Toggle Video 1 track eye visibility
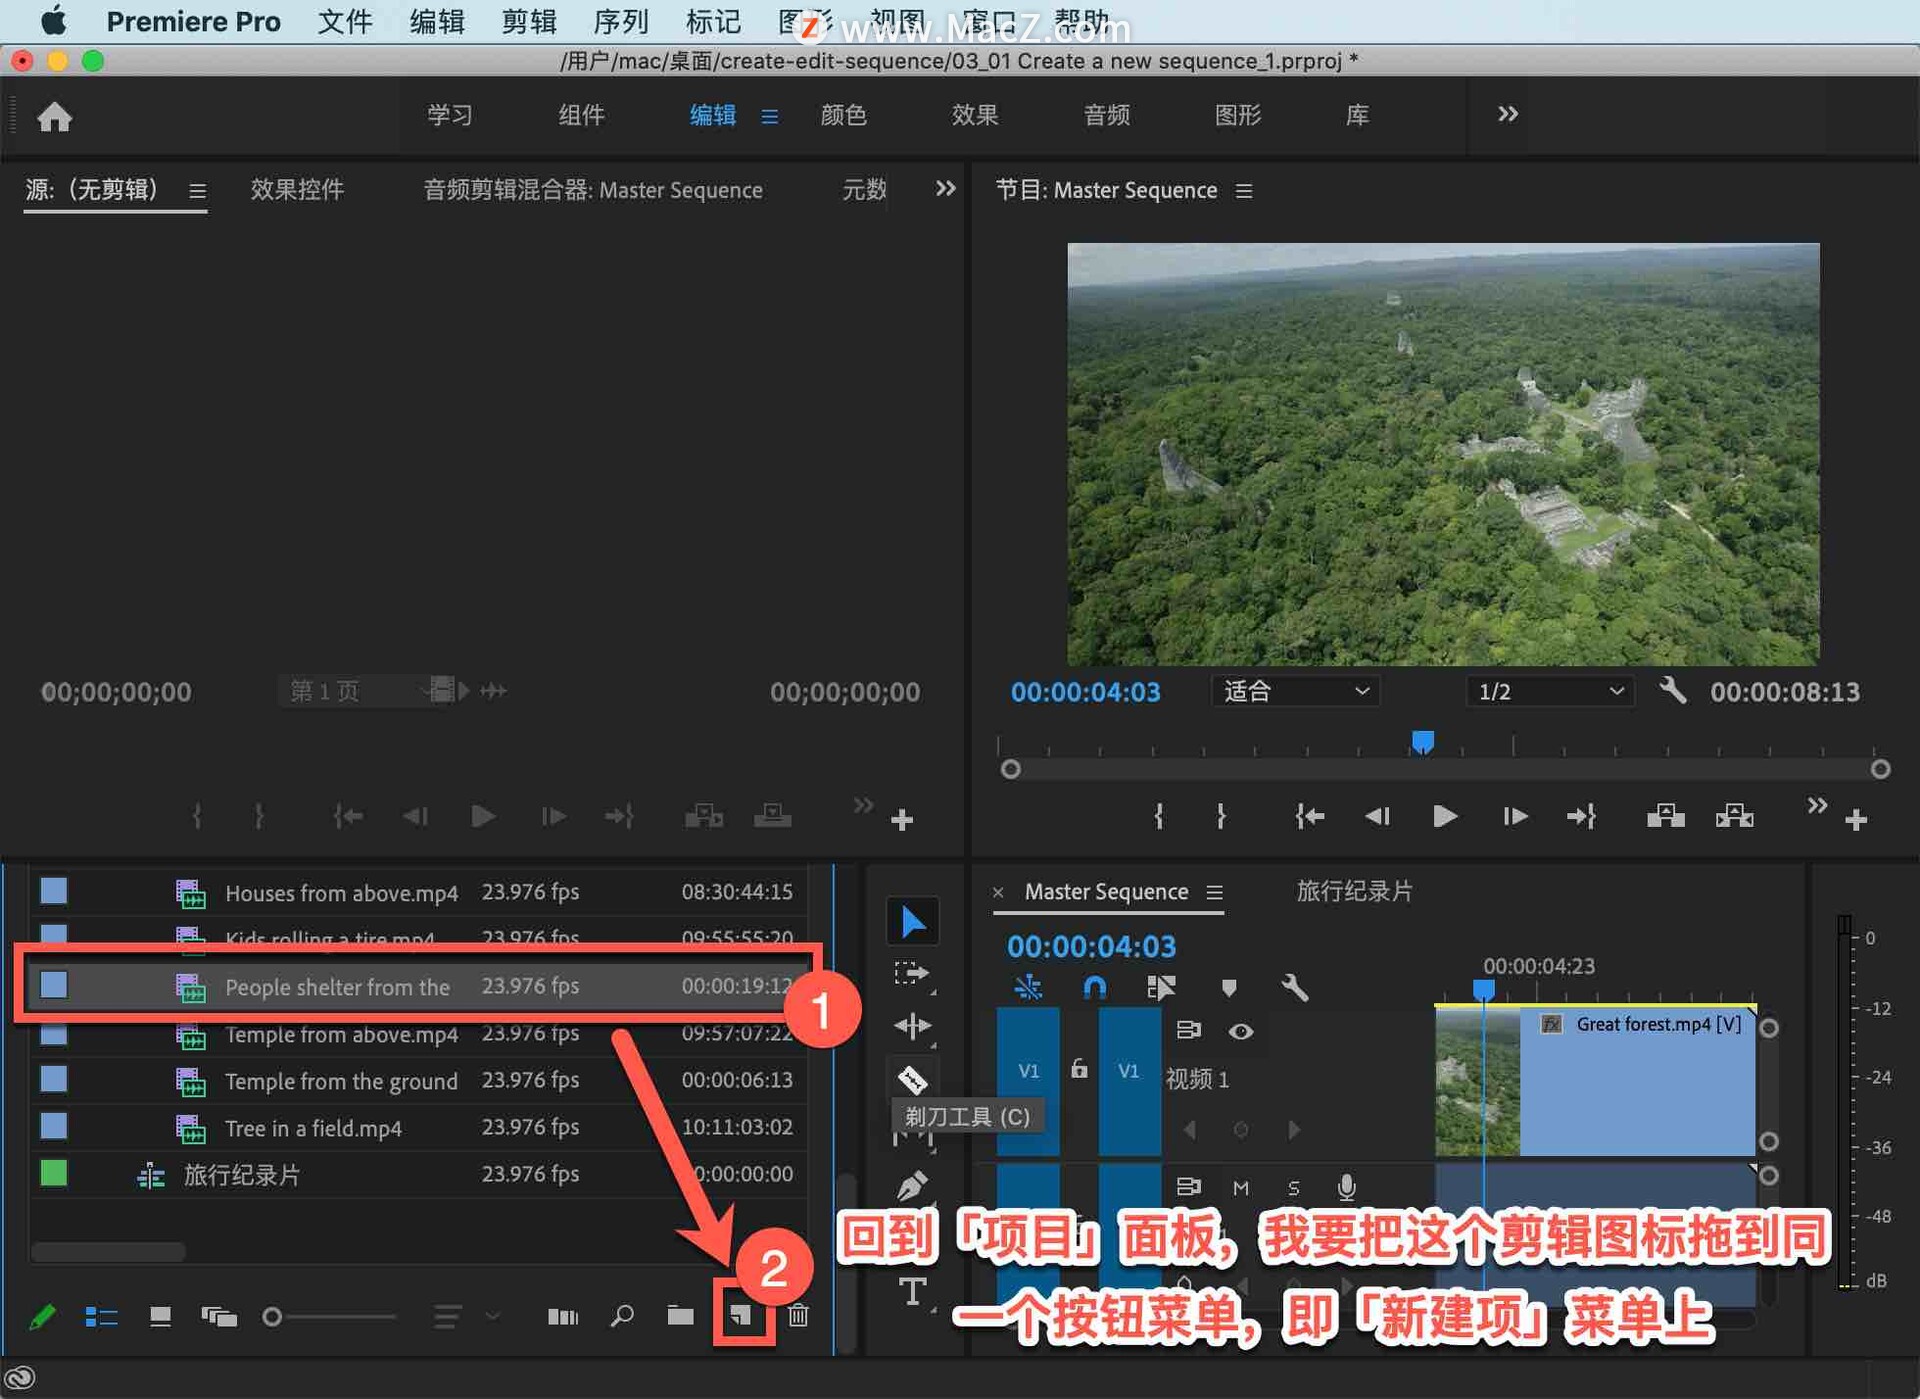1920x1399 pixels. [1241, 1031]
